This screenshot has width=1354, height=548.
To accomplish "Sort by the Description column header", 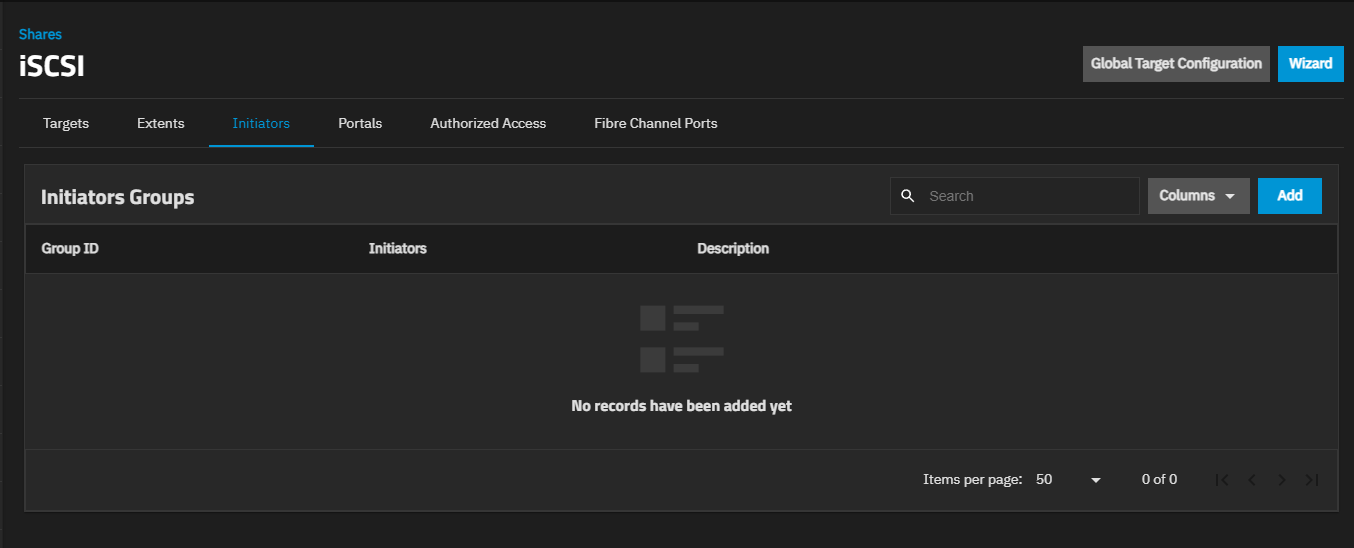I will coord(733,249).
